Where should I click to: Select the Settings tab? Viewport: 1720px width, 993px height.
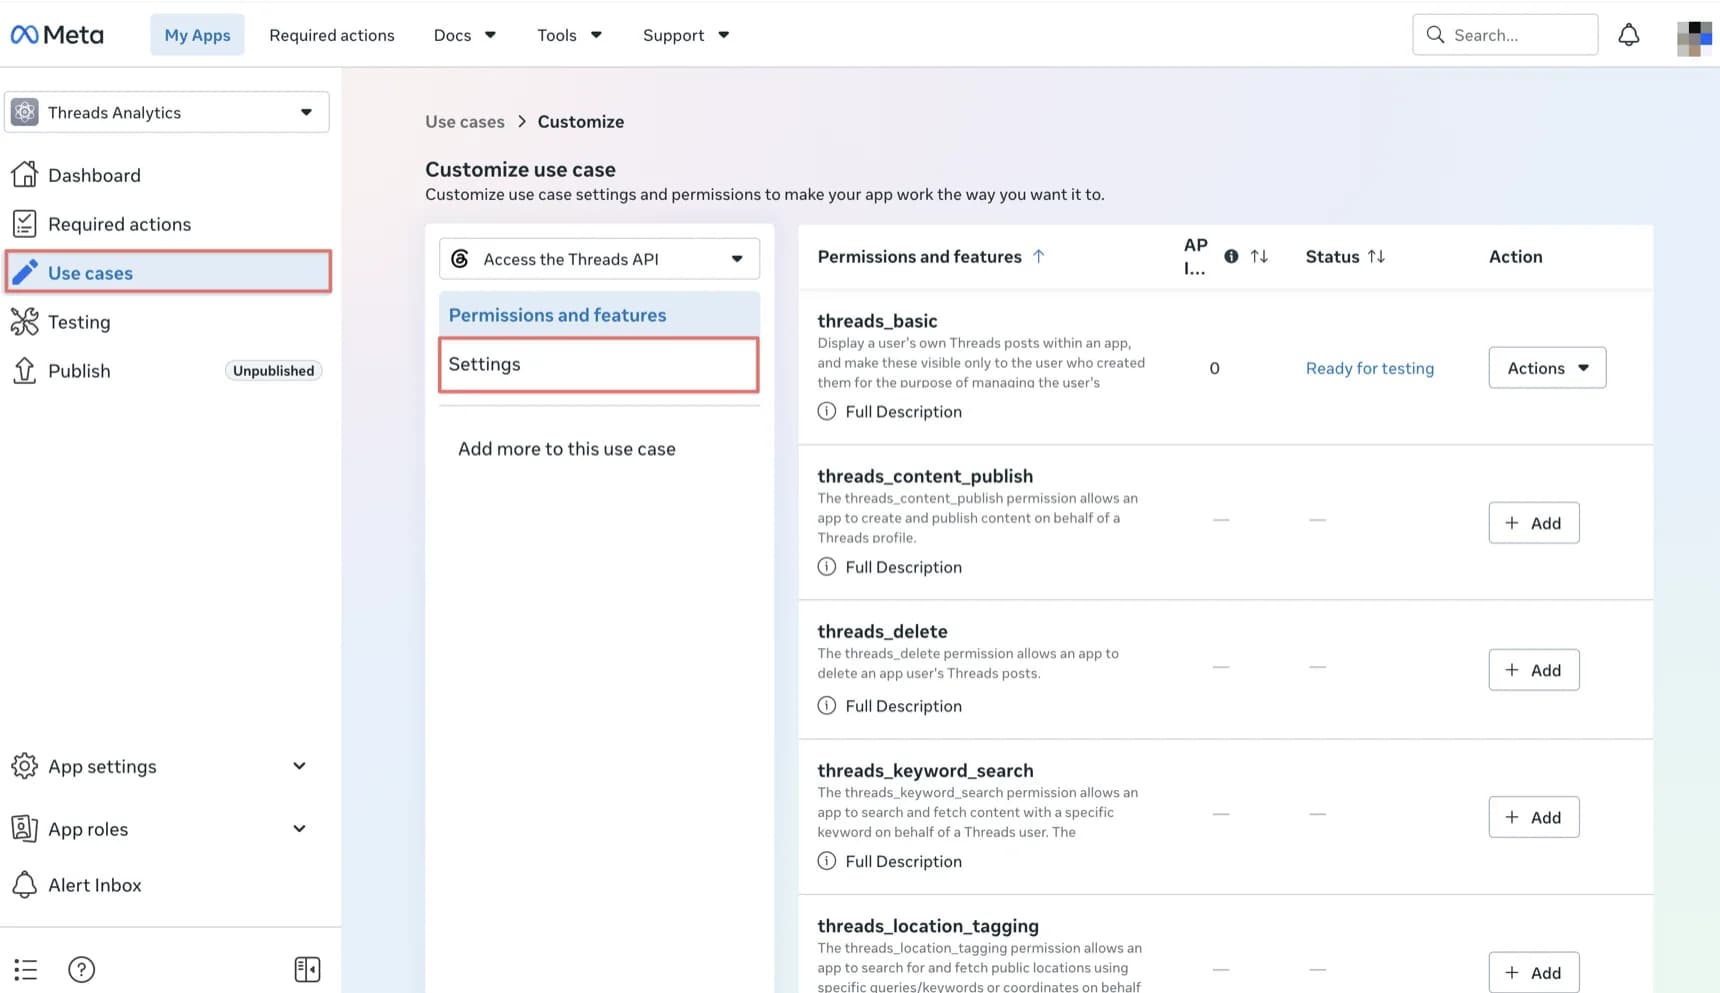pos(599,364)
